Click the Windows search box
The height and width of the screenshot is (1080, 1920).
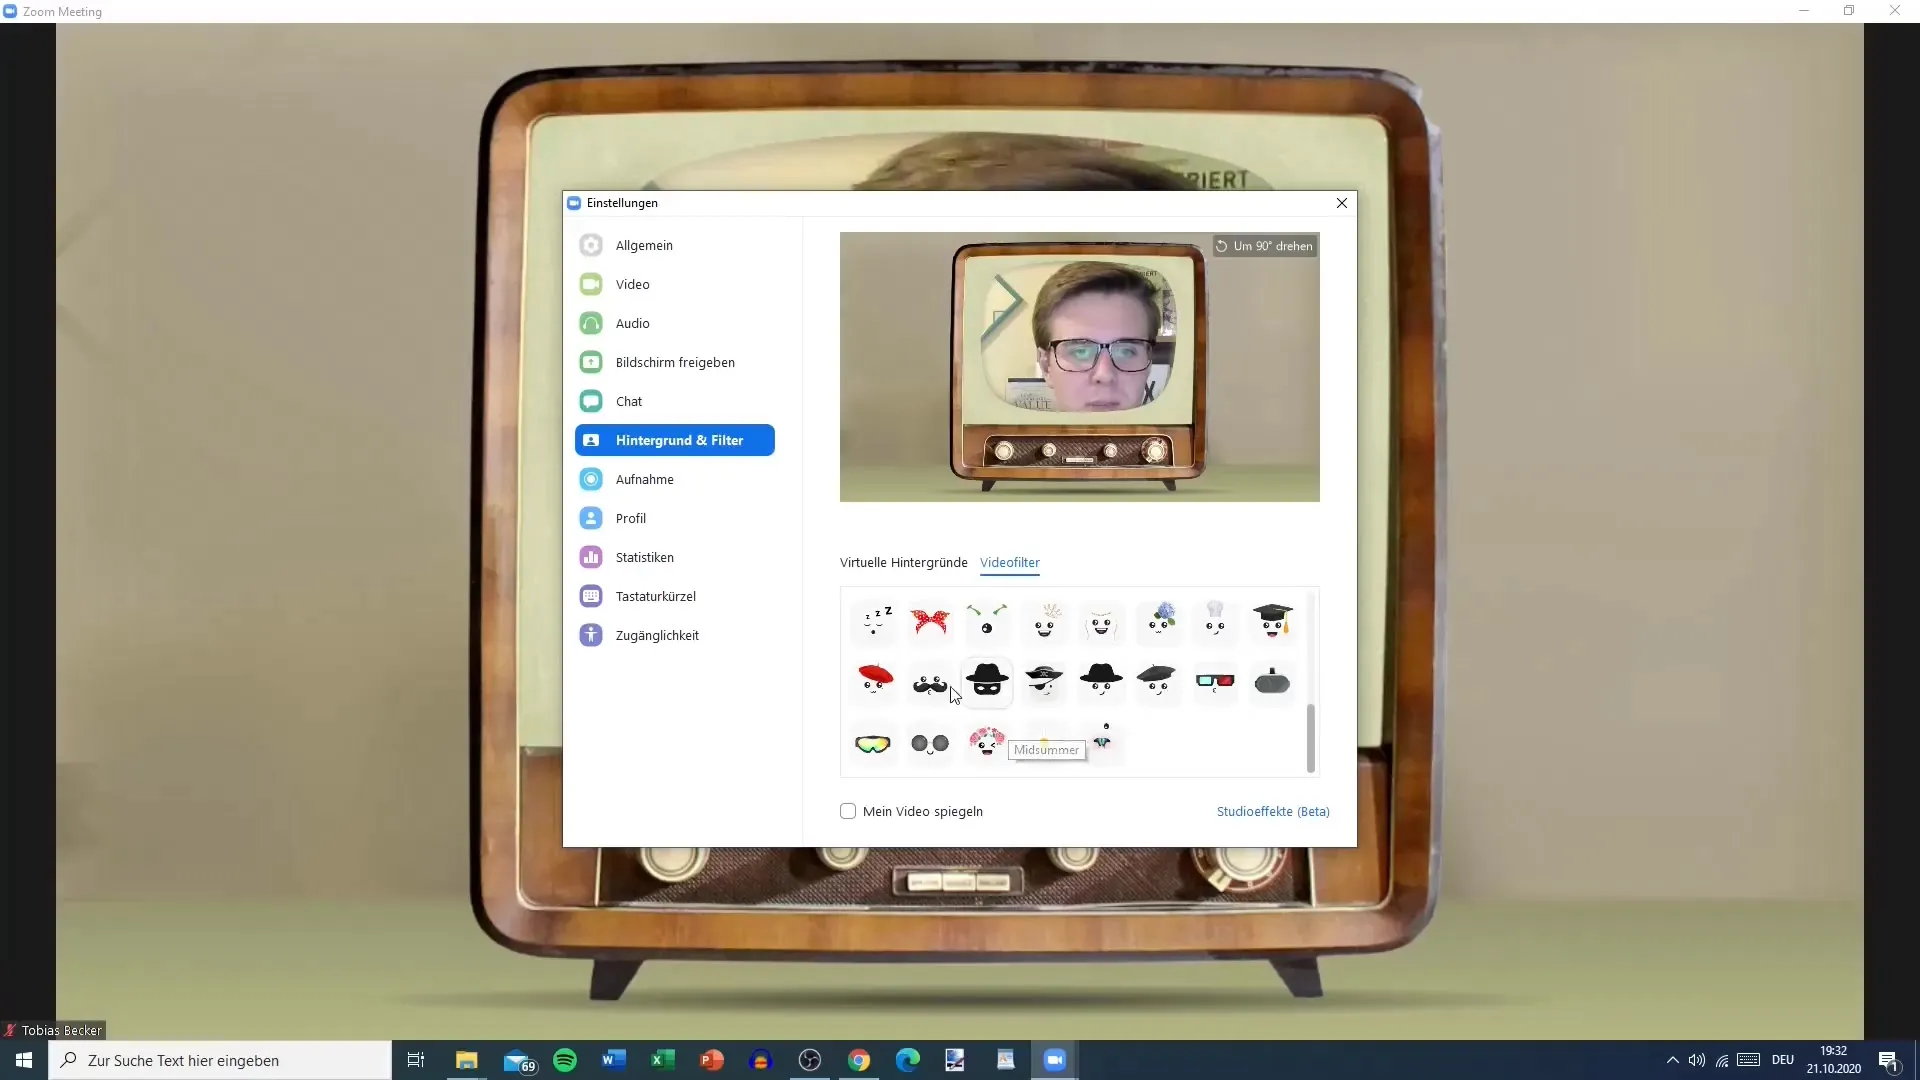click(x=220, y=1060)
